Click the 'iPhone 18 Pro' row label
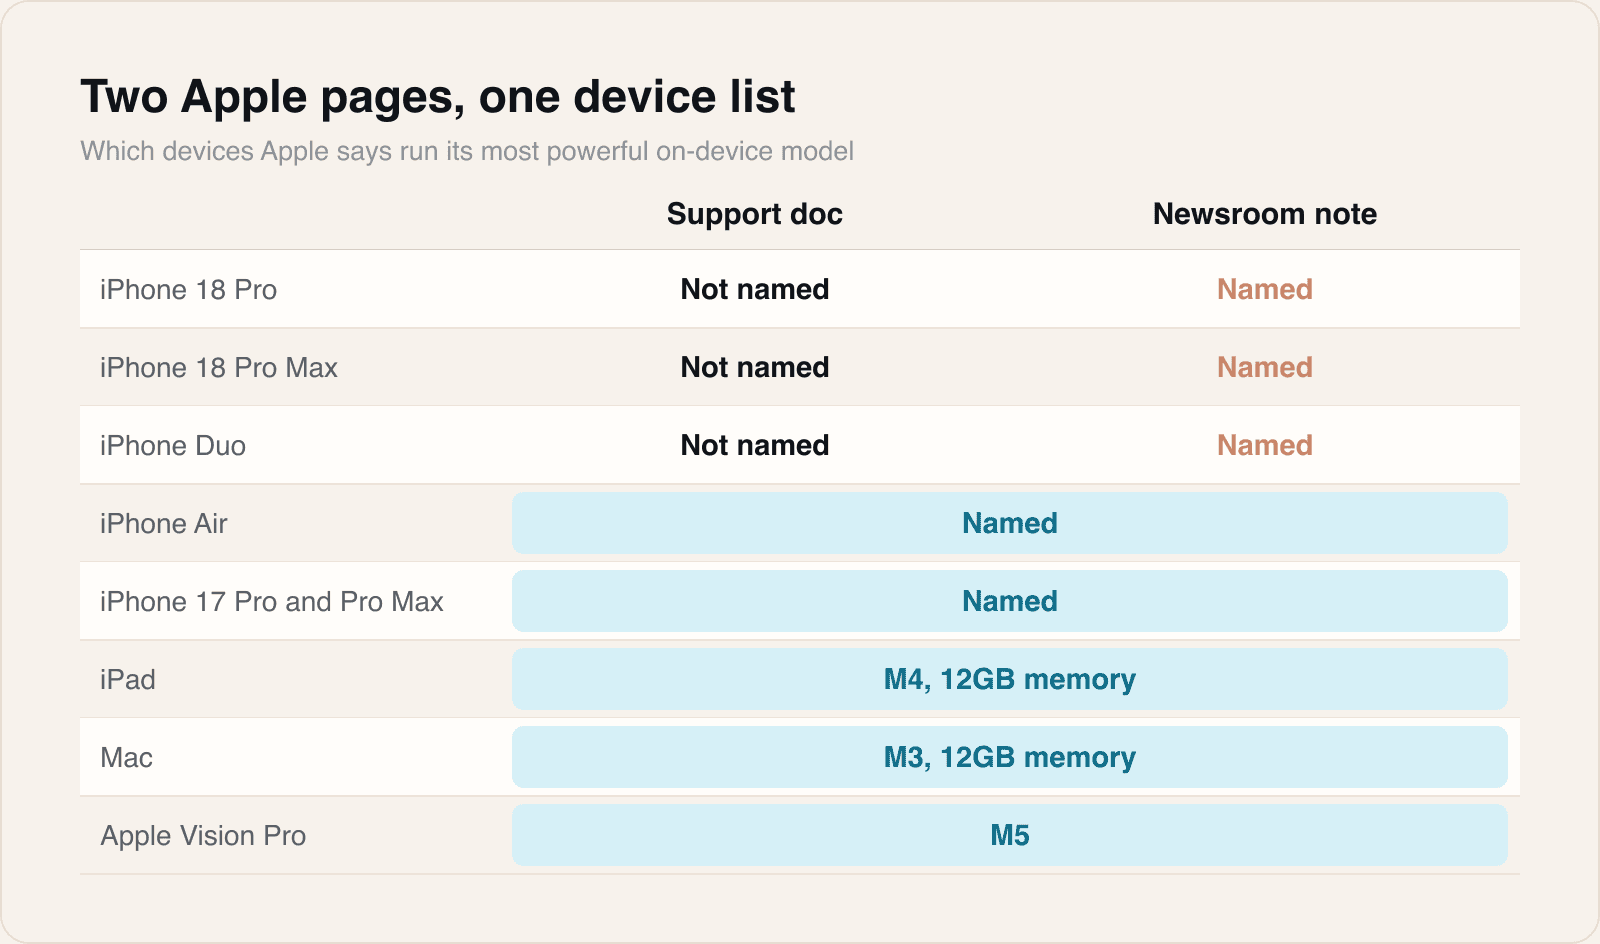Viewport: 1600px width, 944px height. pos(189,290)
